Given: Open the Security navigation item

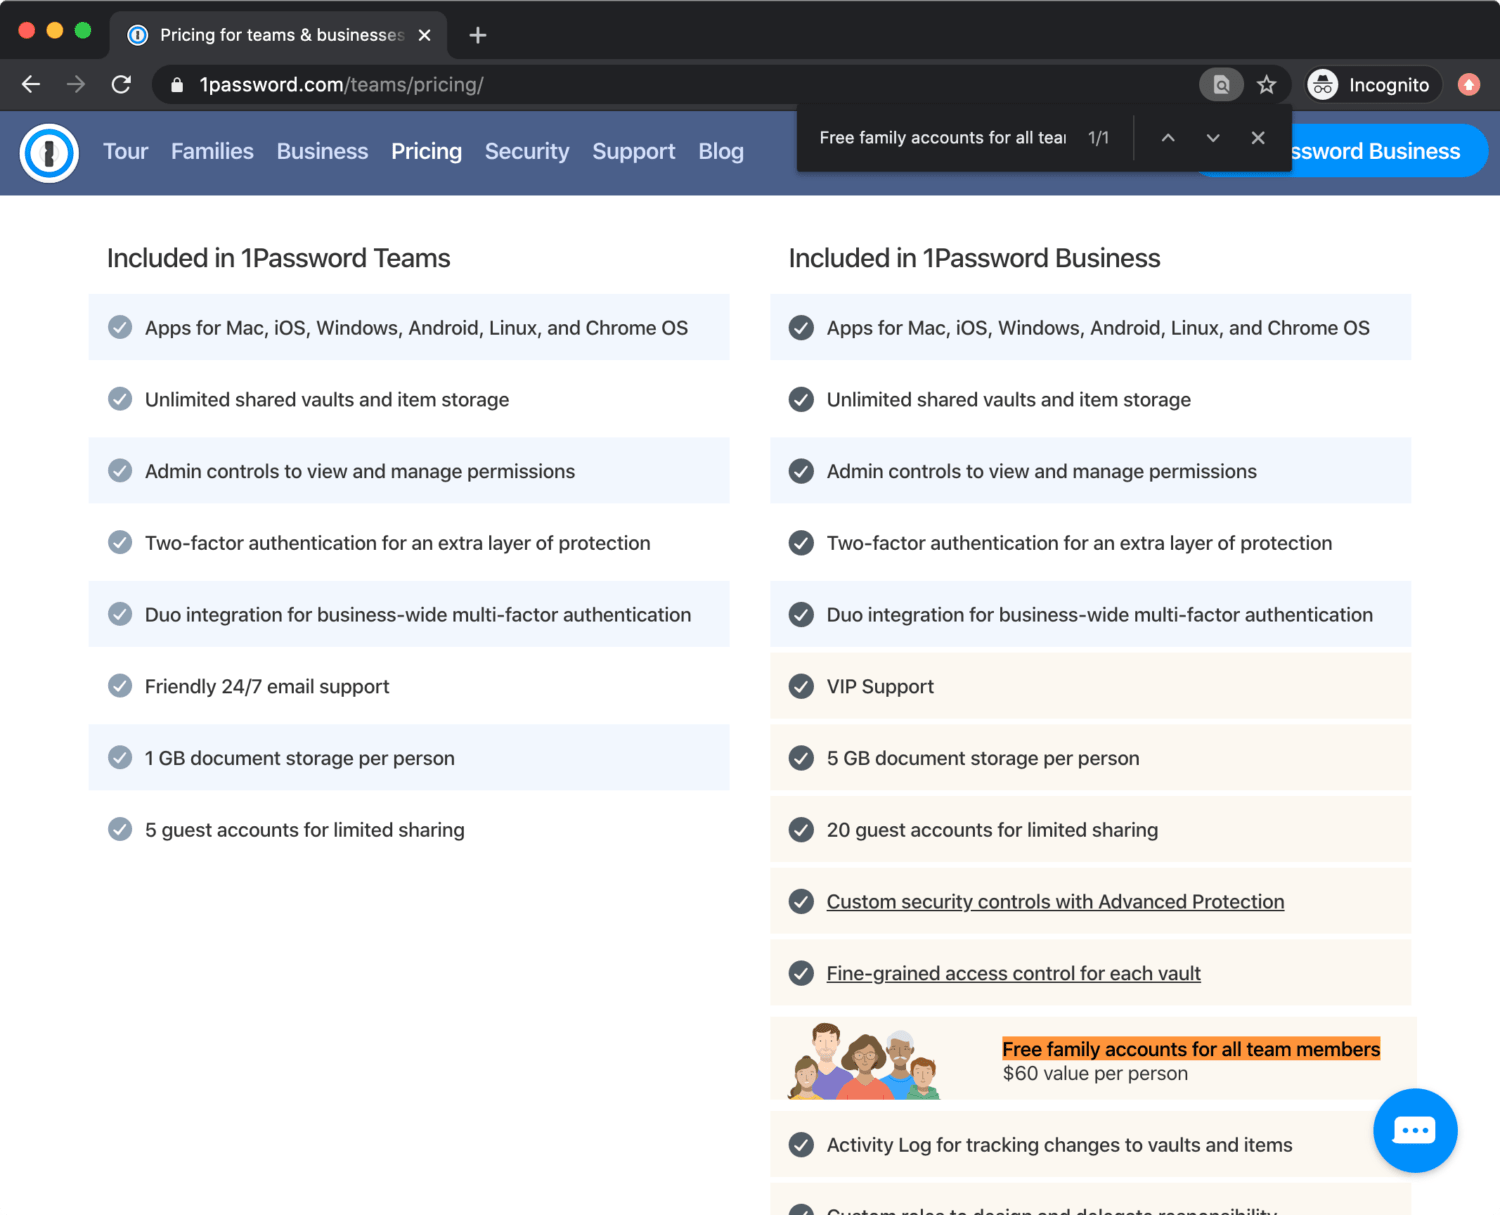Looking at the screenshot, I should pyautogui.click(x=527, y=151).
